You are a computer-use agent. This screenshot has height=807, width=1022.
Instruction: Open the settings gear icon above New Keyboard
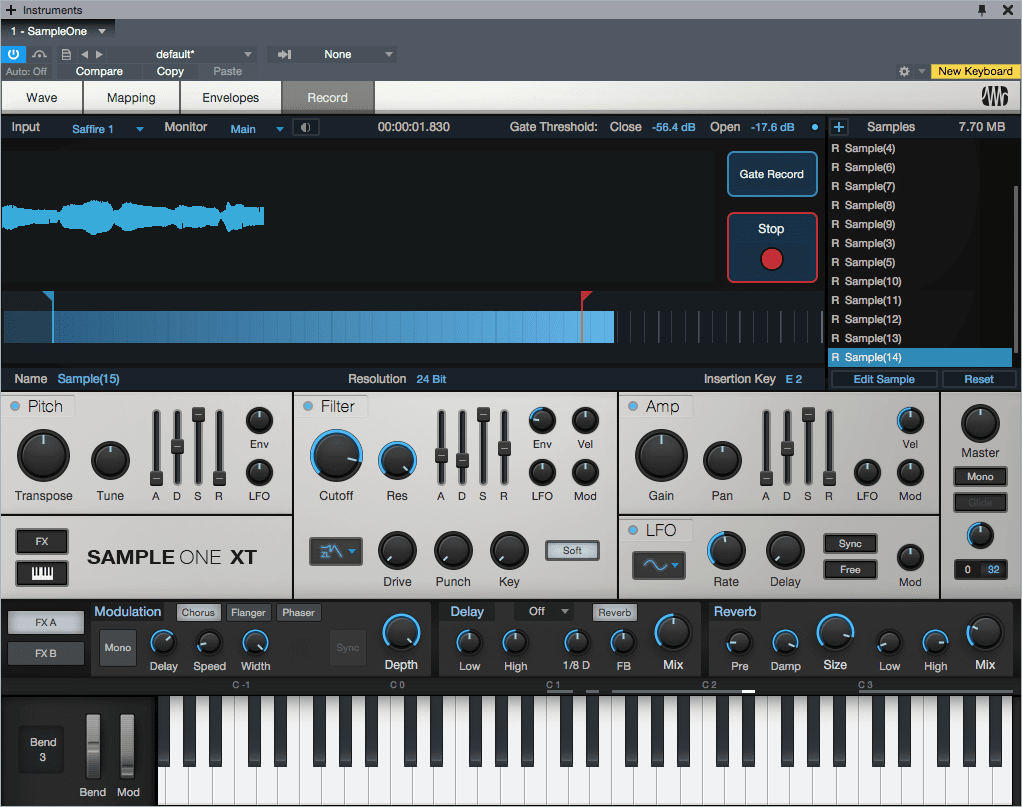pos(904,71)
